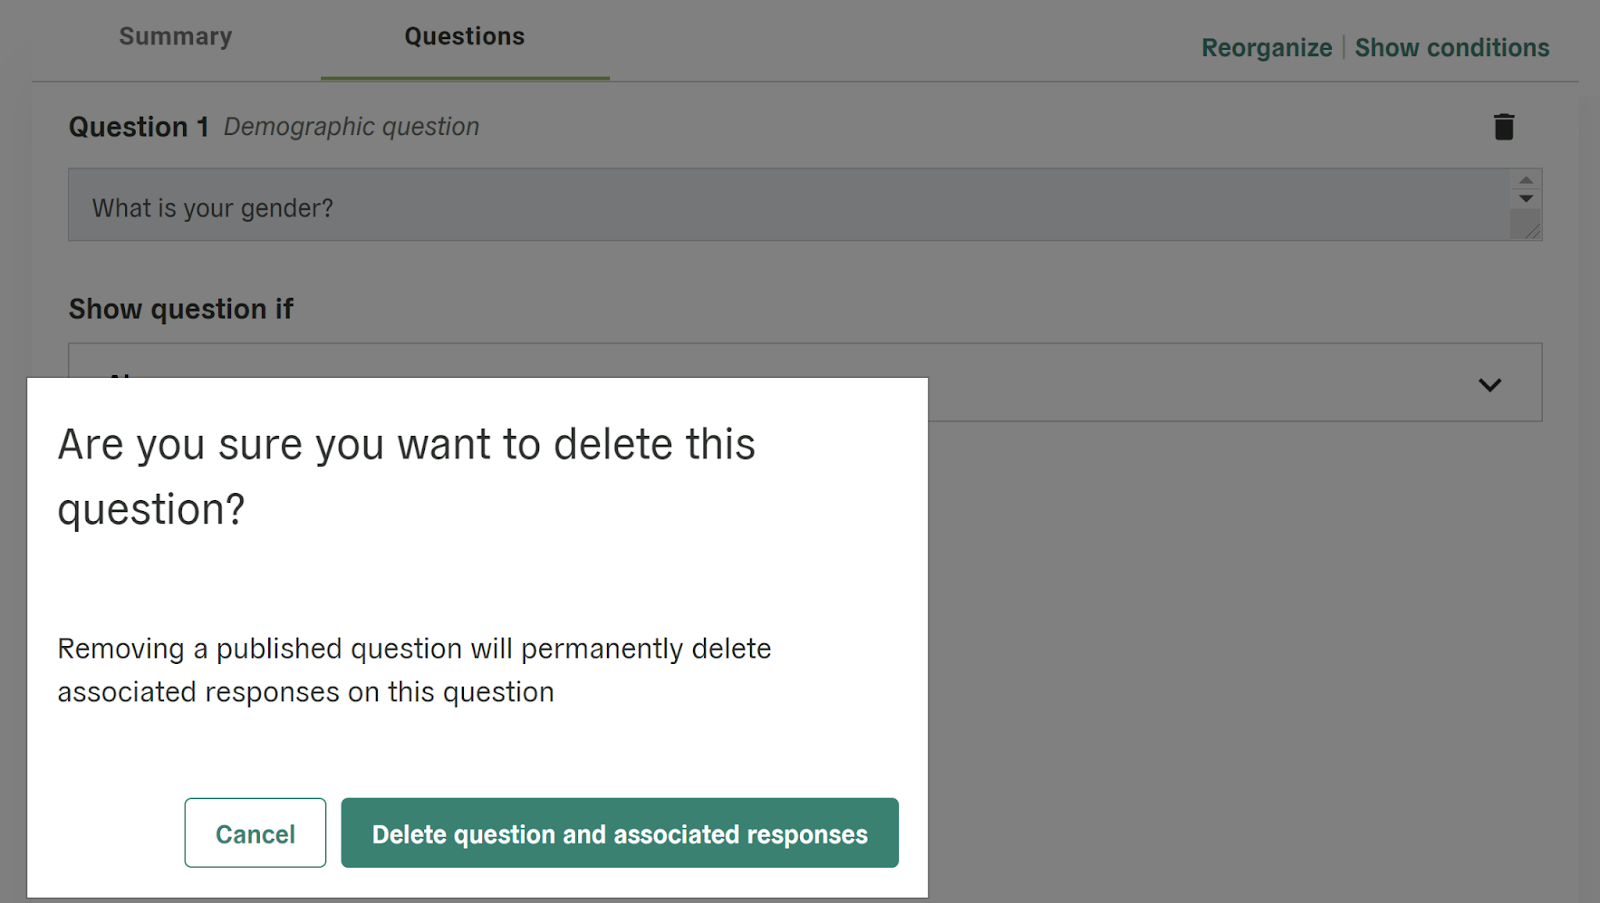Screen dimensions: 1600x903
Task: Confirm Delete question and associated responses
Action: pyautogui.click(x=619, y=833)
